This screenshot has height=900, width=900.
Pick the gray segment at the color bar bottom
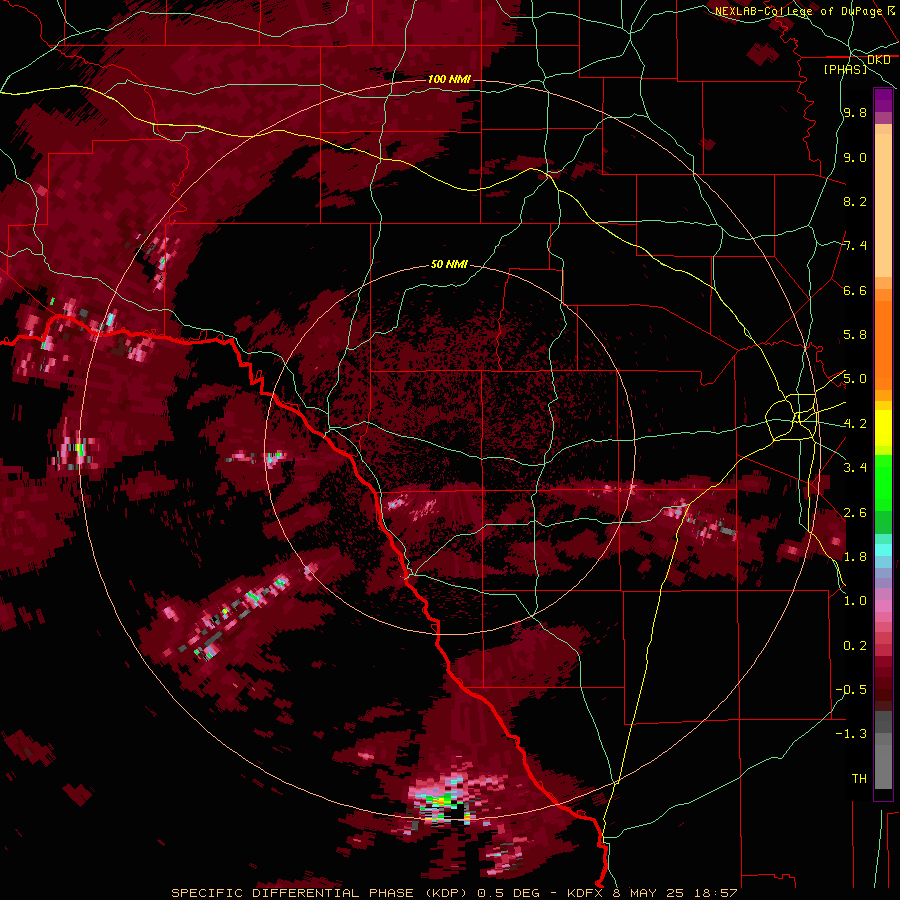click(x=883, y=763)
